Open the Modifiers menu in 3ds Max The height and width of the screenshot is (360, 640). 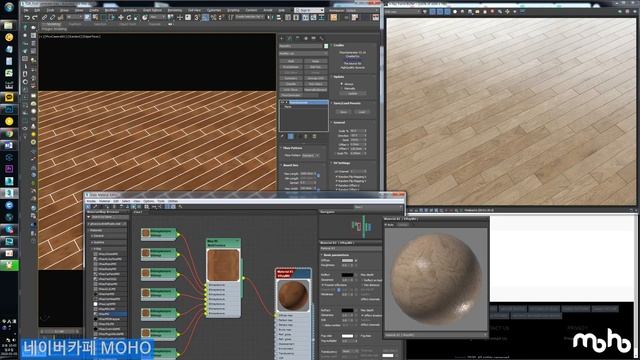pos(111,10)
